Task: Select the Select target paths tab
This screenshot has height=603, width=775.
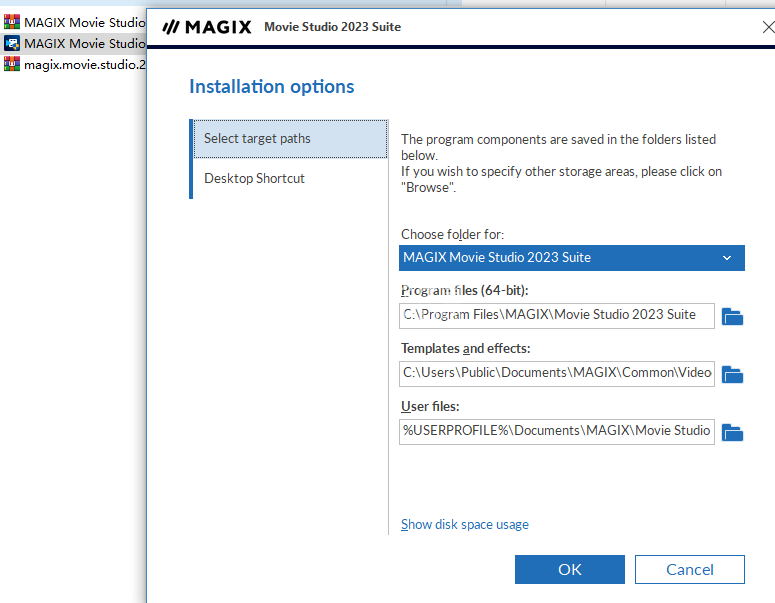Action: pyautogui.click(x=290, y=138)
